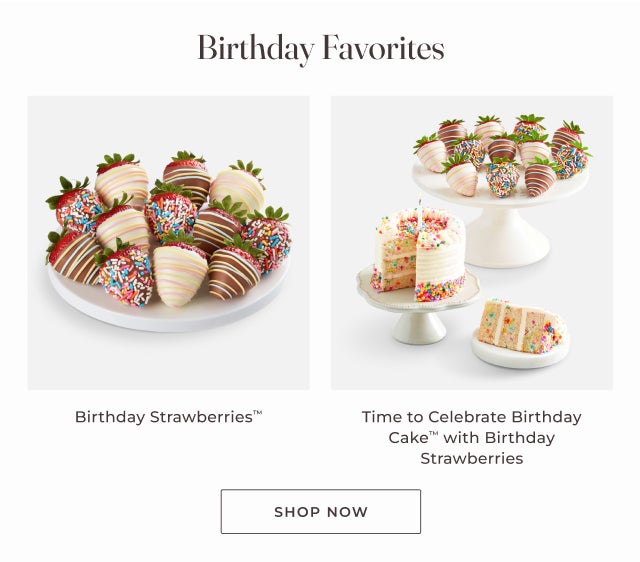This screenshot has width=640, height=562.
Task: Click the word Favorites in the heading
Action: (x=383, y=48)
